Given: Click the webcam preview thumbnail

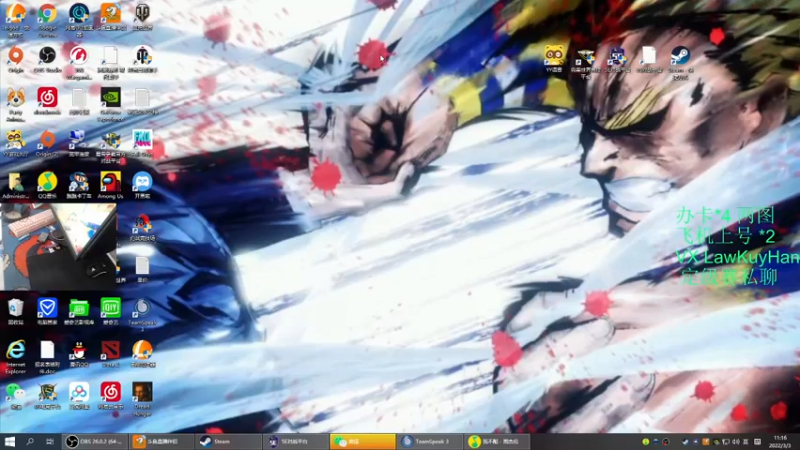Looking at the screenshot, I should click(58, 246).
